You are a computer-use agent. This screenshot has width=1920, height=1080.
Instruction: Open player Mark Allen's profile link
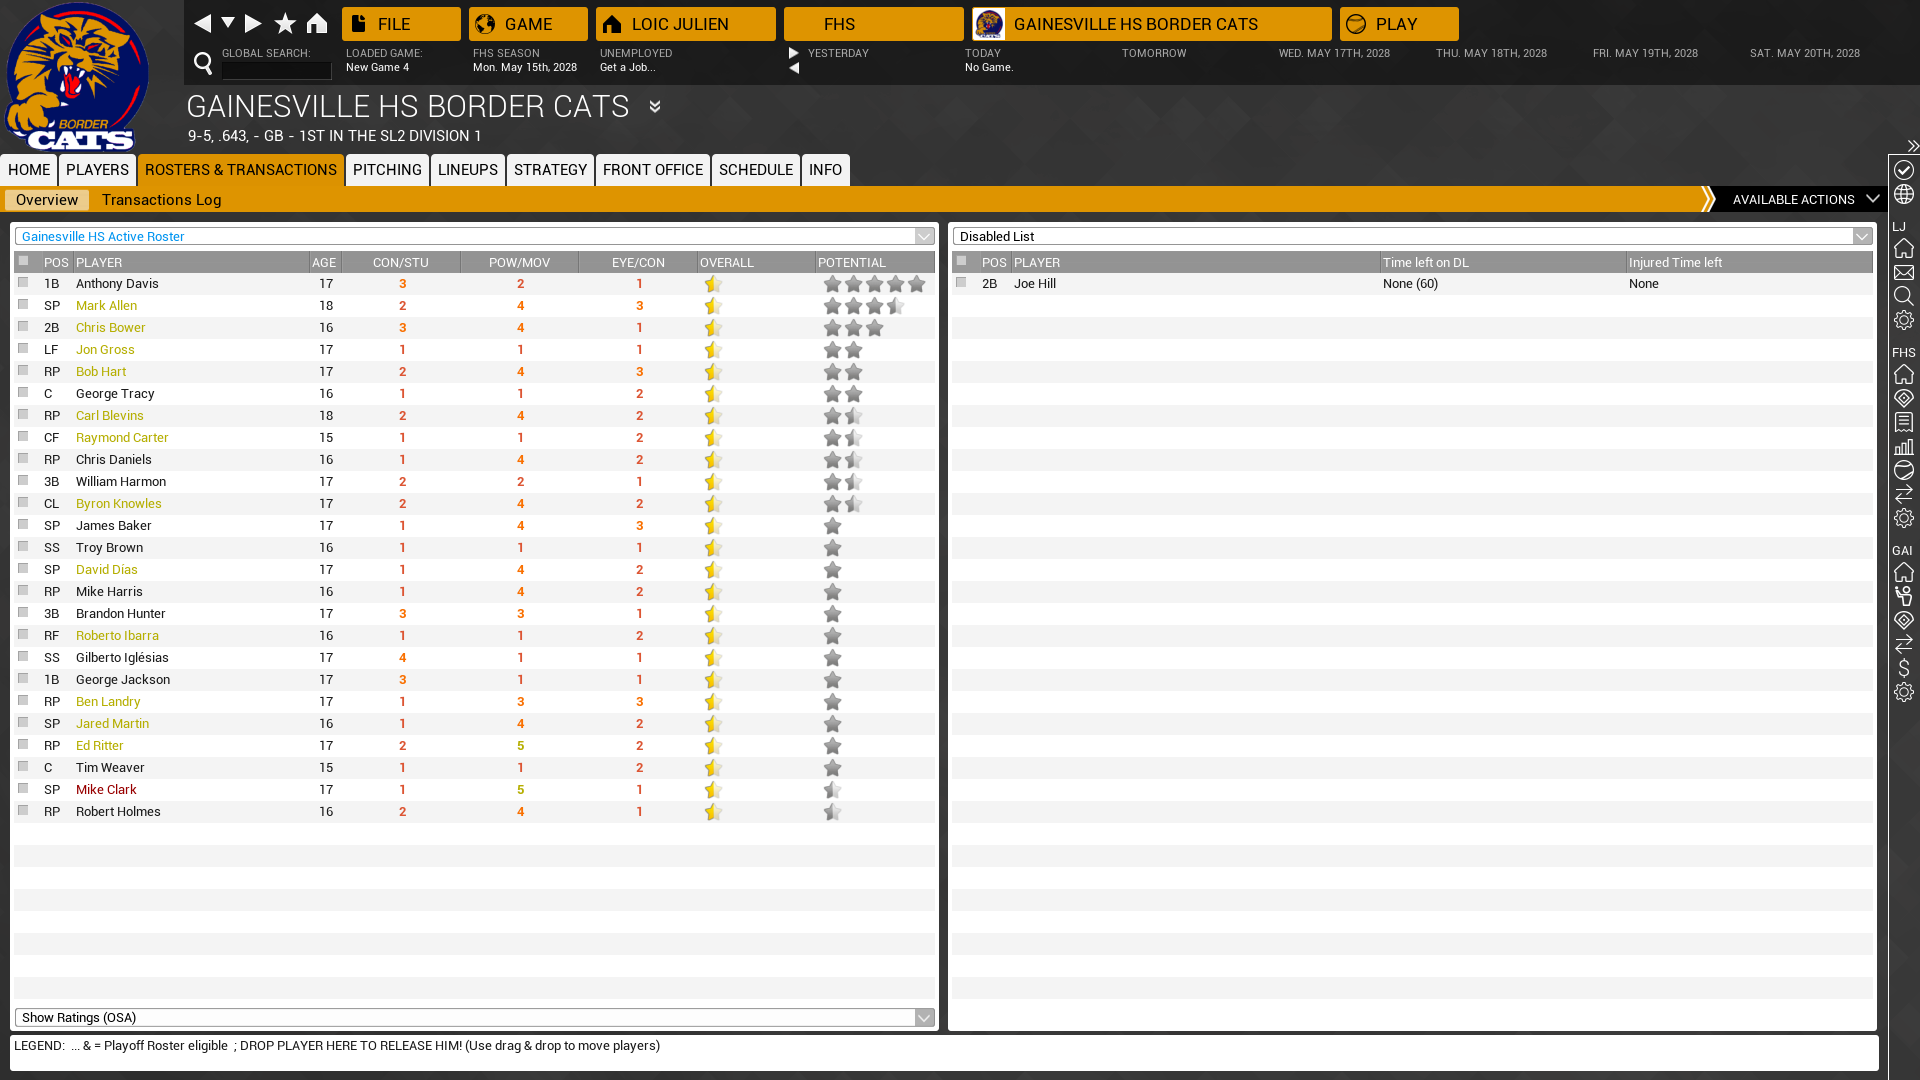(106, 306)
